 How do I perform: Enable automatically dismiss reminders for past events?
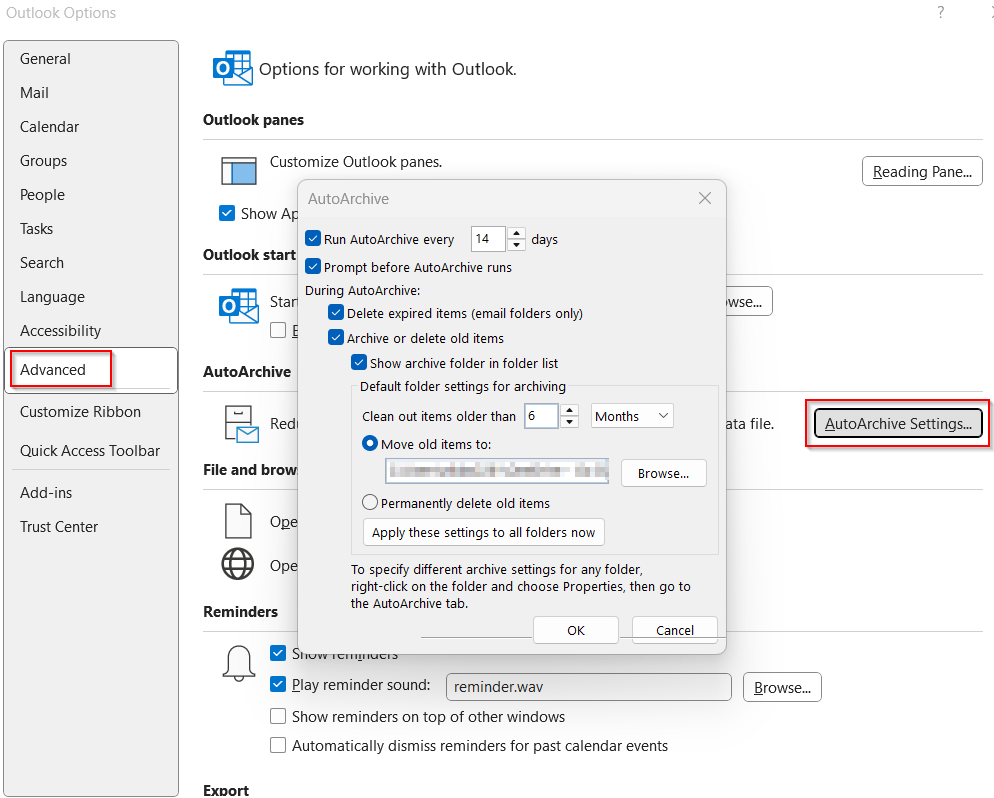pos(278,745)
